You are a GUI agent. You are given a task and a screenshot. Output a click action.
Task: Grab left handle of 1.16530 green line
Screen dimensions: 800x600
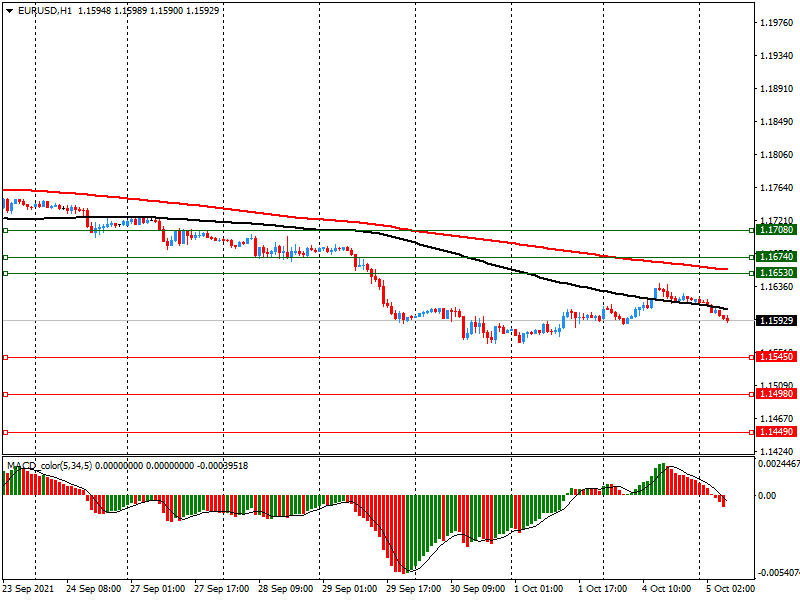(6, 273)
